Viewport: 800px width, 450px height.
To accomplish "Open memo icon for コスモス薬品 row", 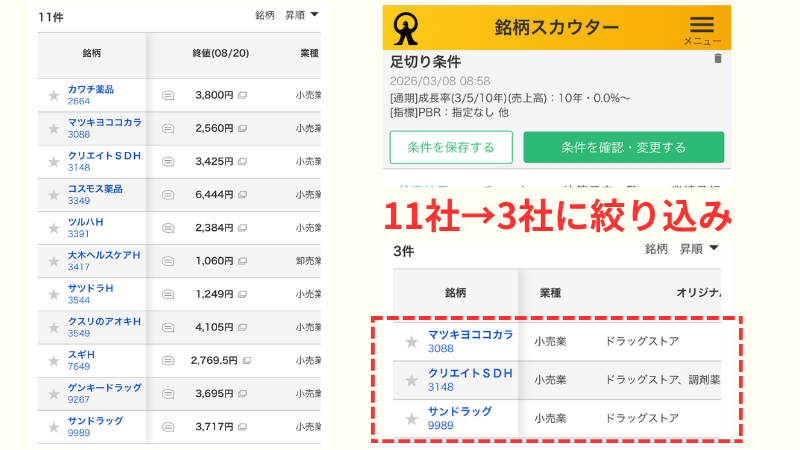I will (168, 195).
